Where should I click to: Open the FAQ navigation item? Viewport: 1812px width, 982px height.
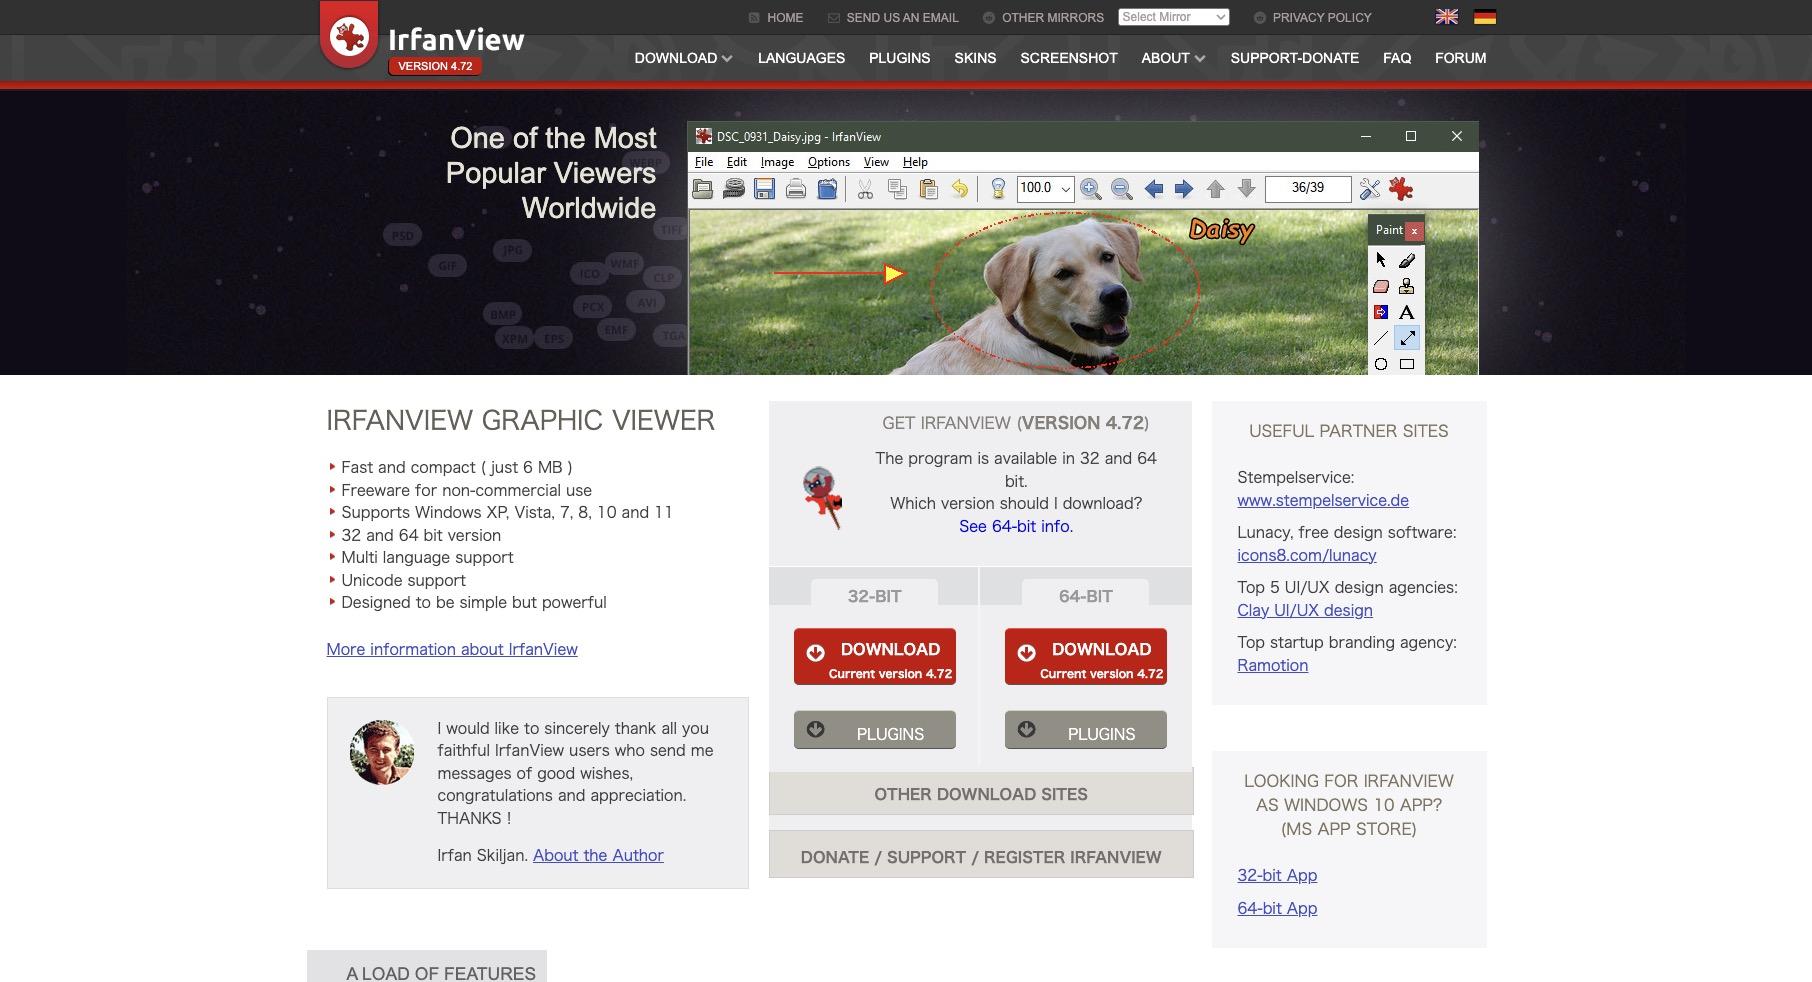click(1397, 58)
